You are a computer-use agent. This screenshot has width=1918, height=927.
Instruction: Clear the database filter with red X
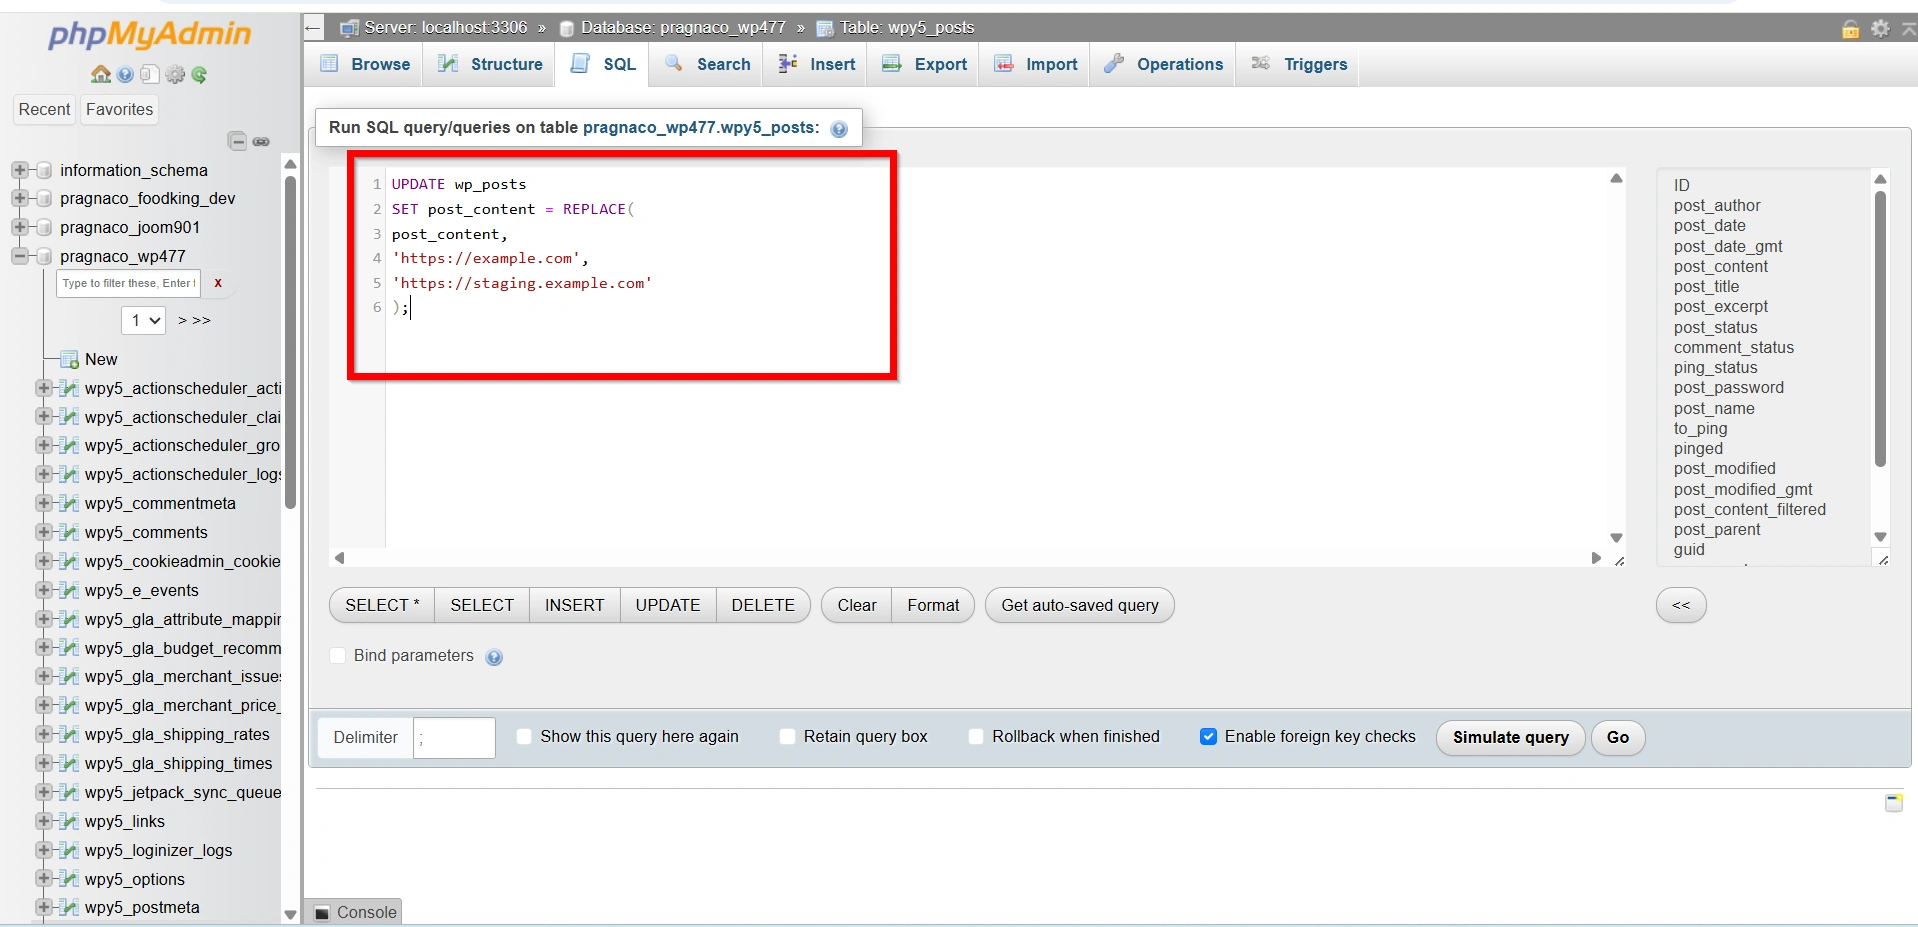coord(218,283)
